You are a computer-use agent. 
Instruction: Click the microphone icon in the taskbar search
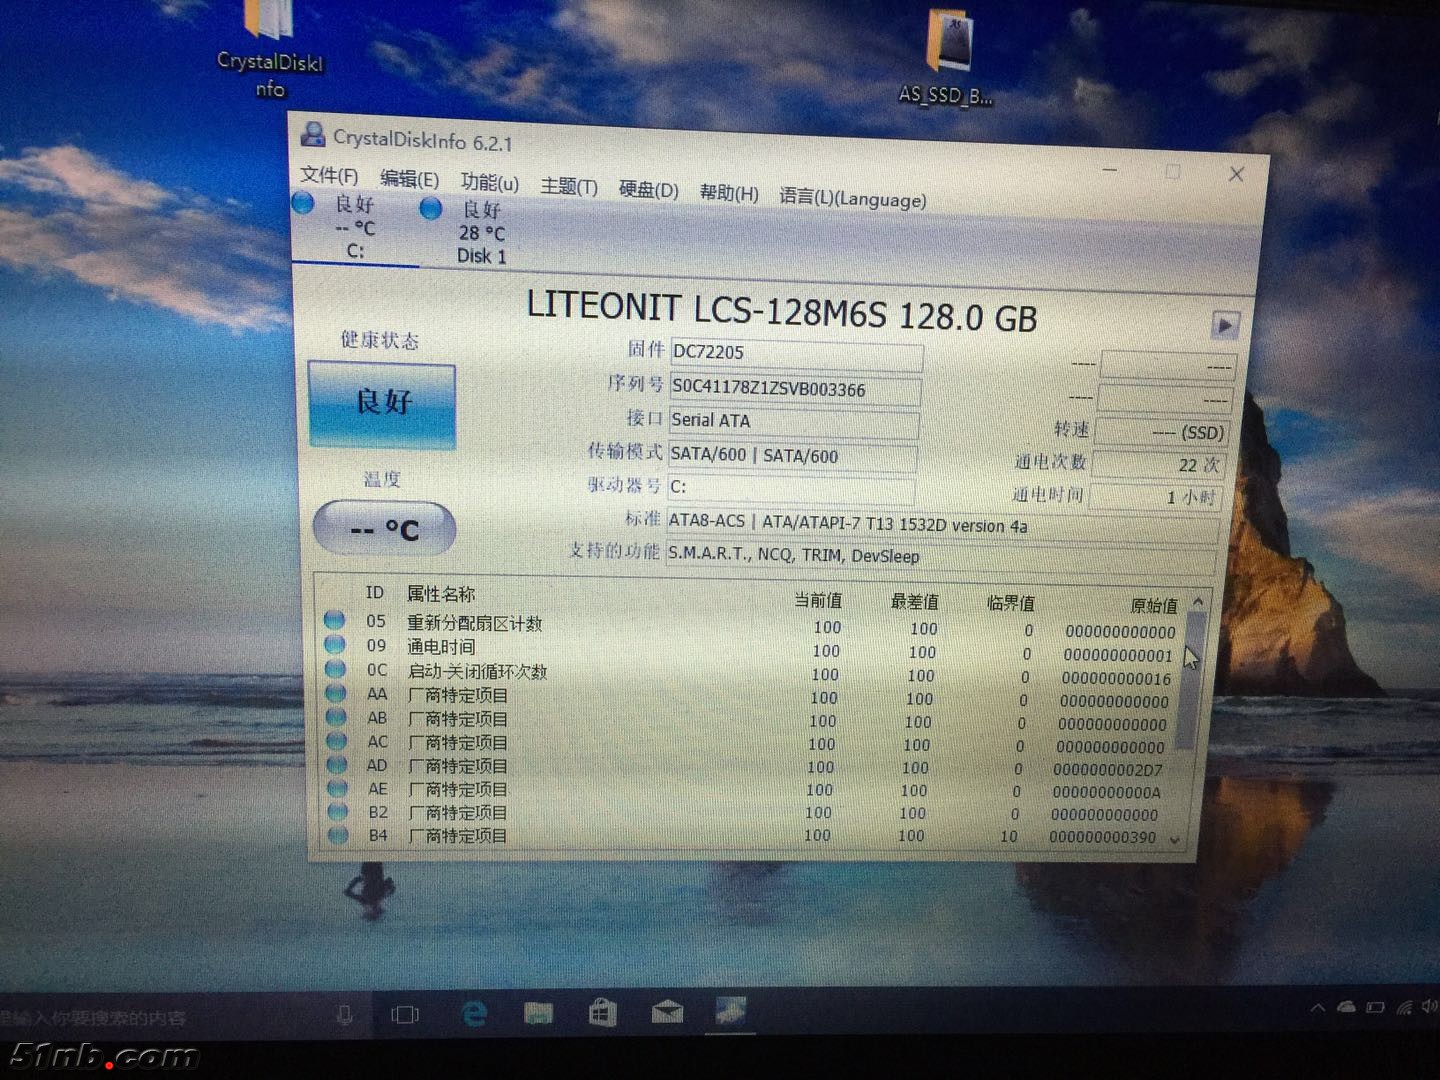(344, 1016)
